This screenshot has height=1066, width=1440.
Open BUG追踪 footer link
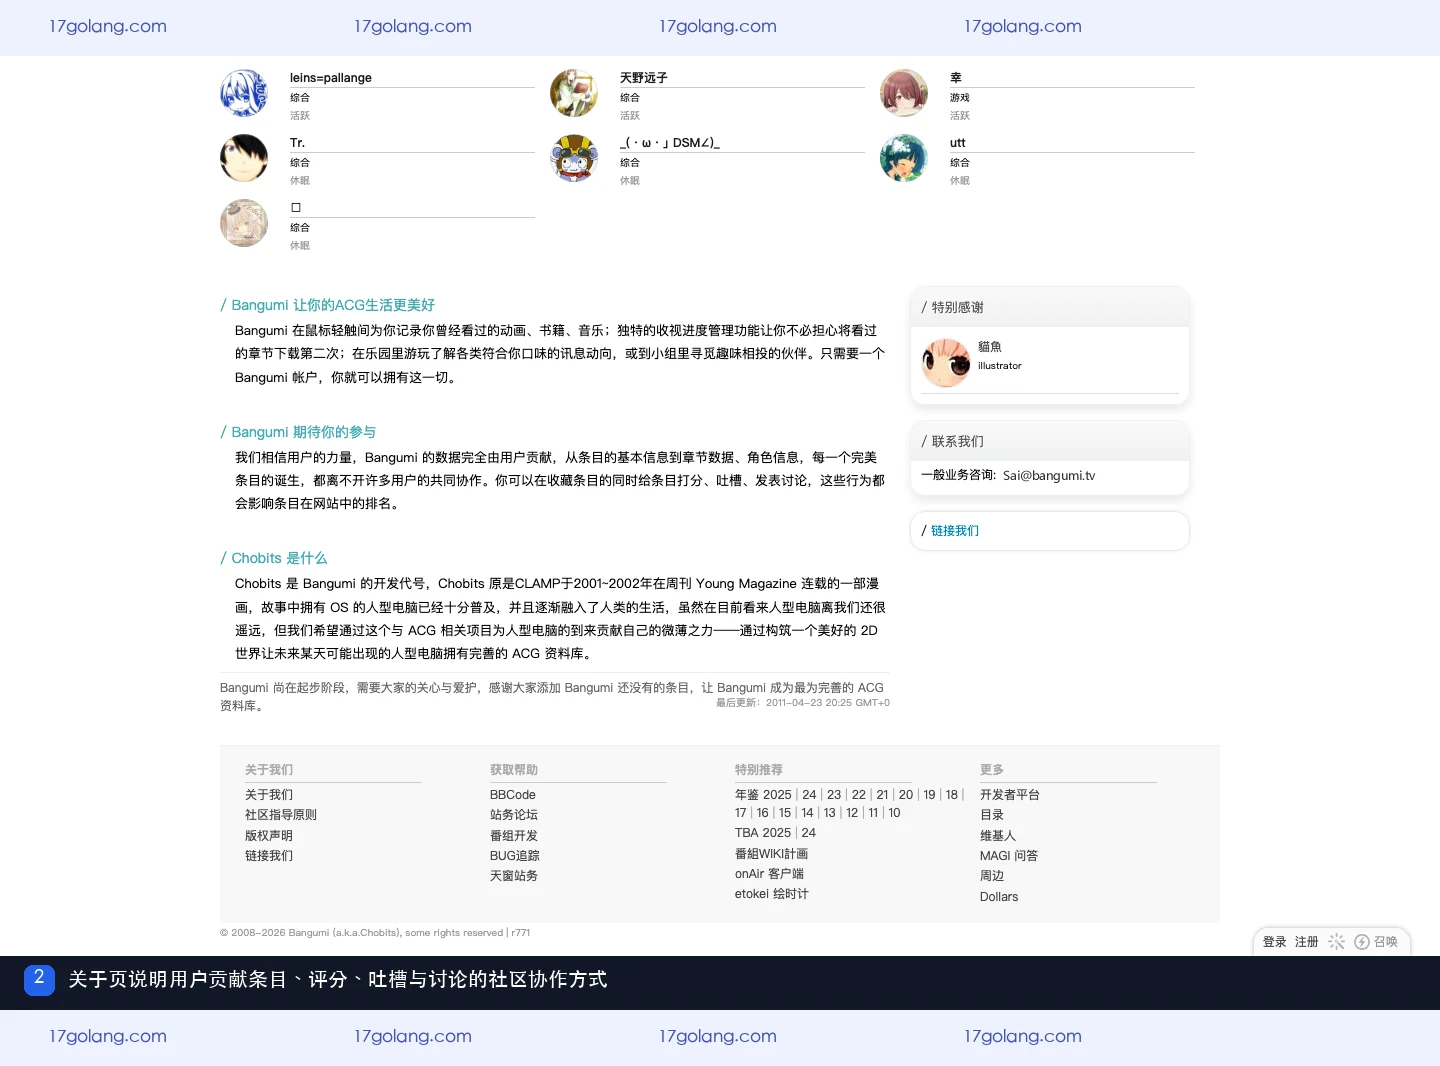coord(515,856)
